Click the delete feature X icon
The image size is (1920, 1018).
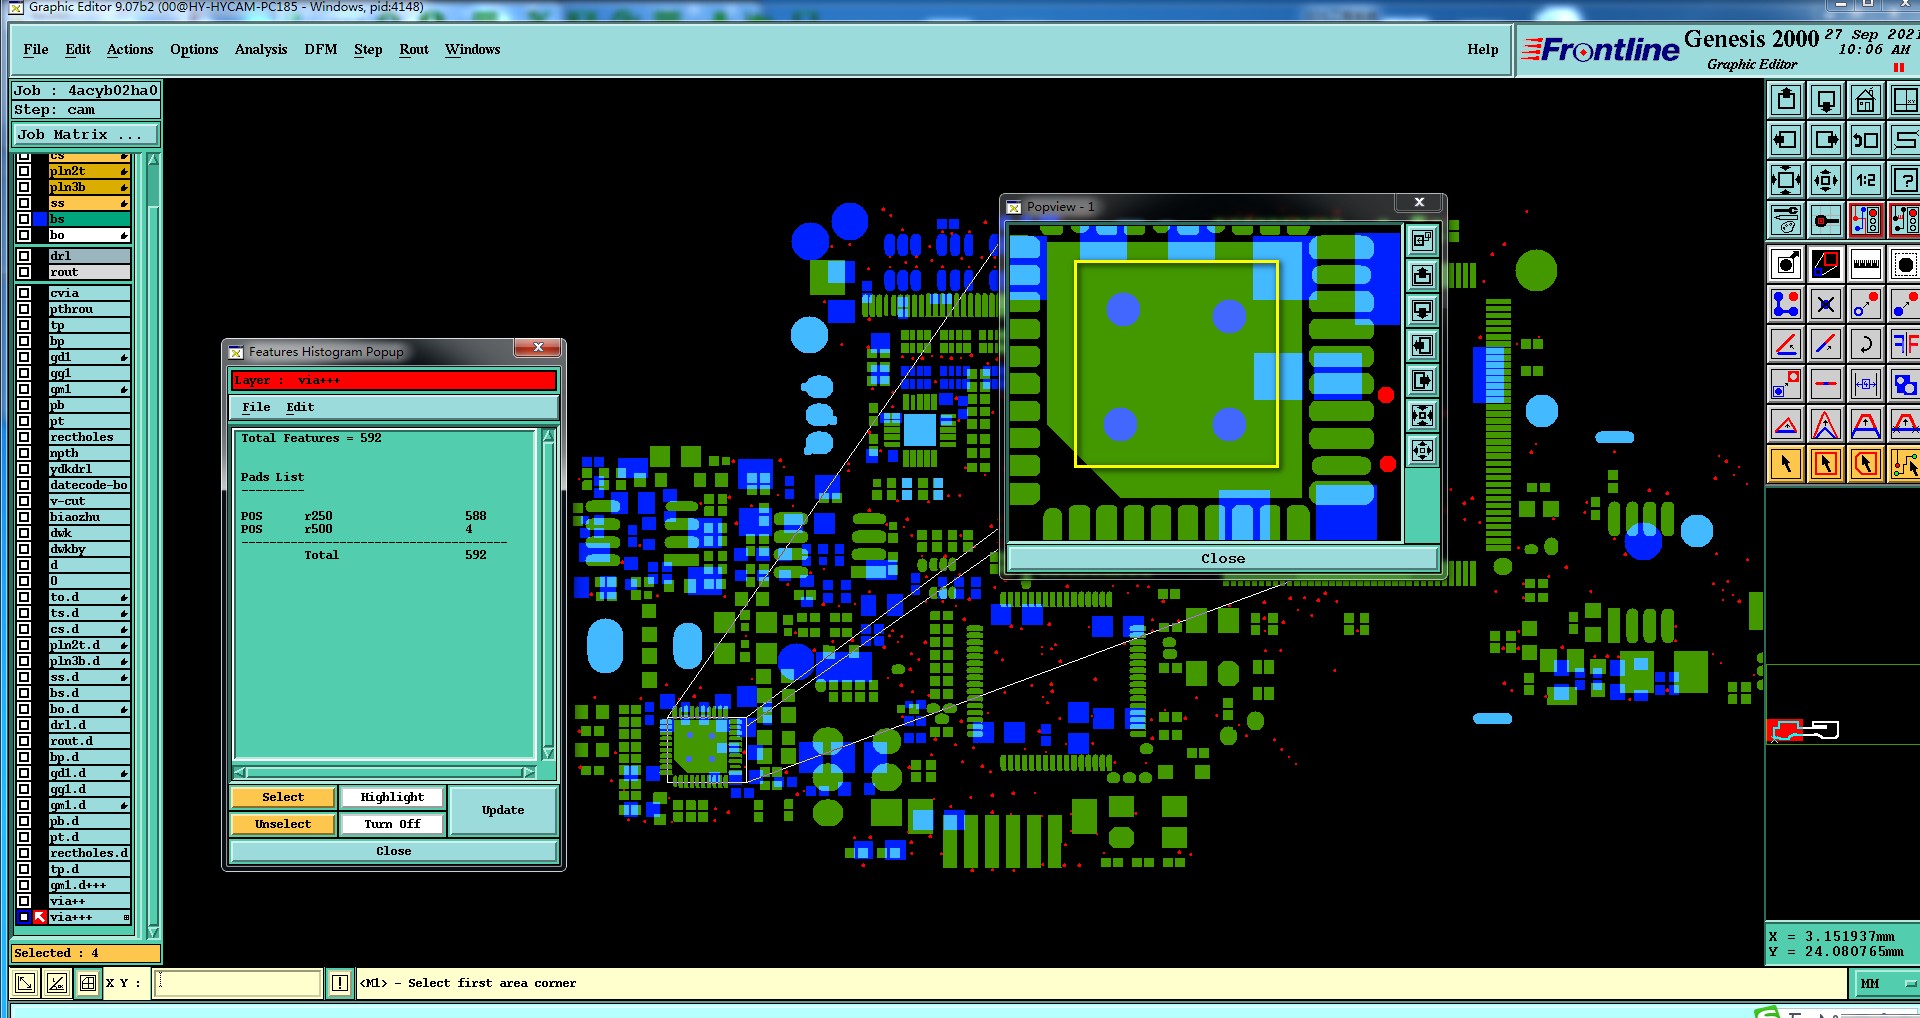(x=1826, y=305)
